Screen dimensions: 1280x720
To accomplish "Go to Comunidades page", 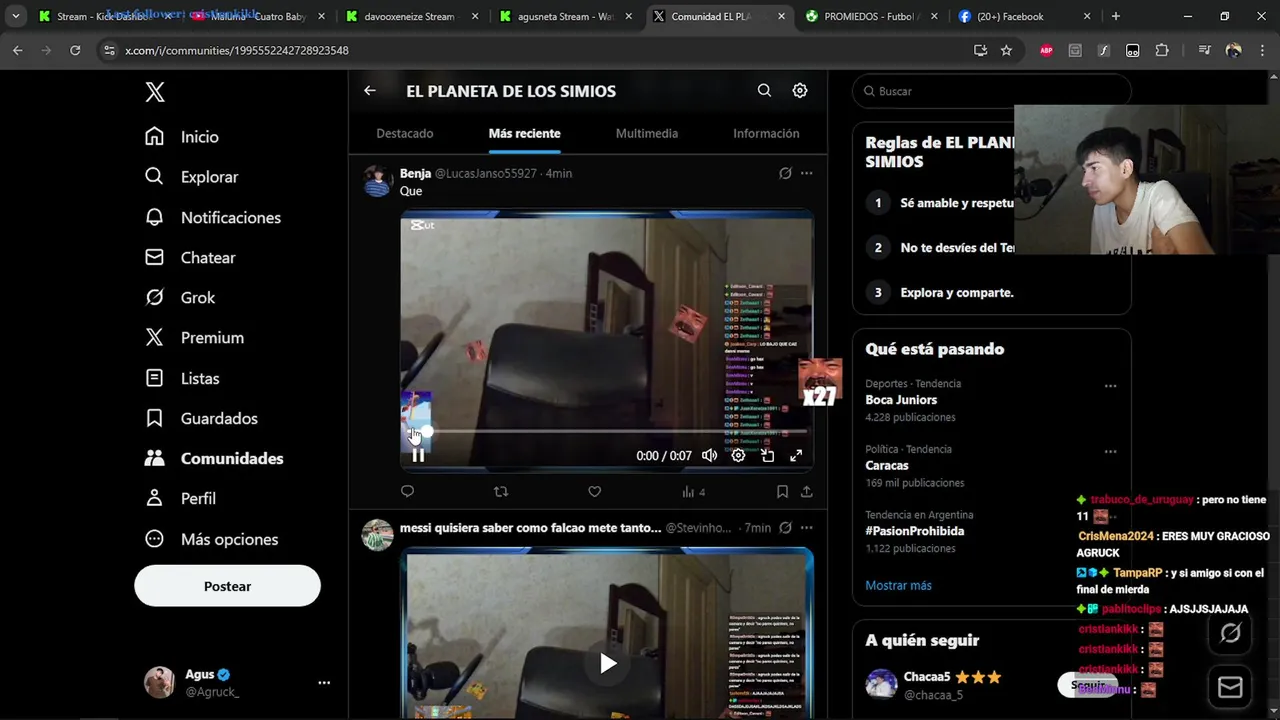I will click(214, 458).
